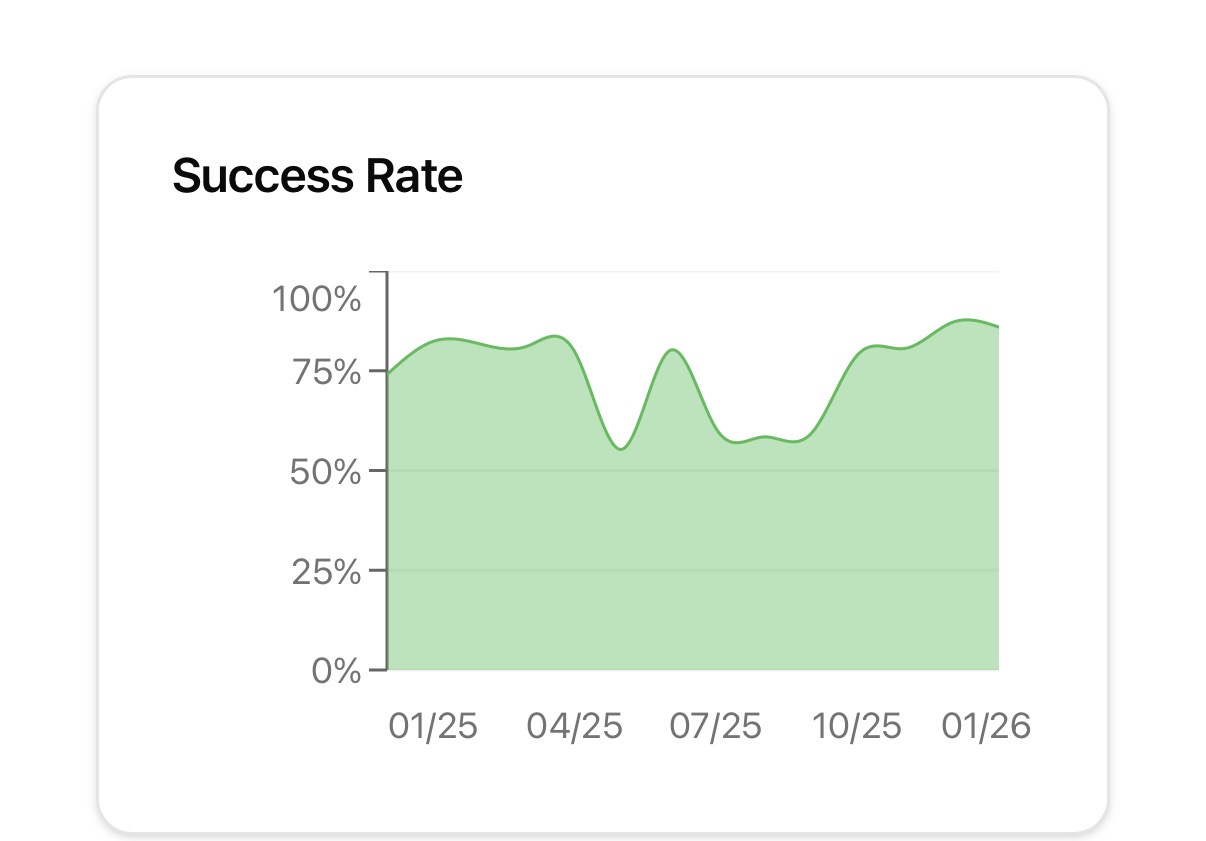Click the right end of the success line
1206x841 pixels.
997,327
